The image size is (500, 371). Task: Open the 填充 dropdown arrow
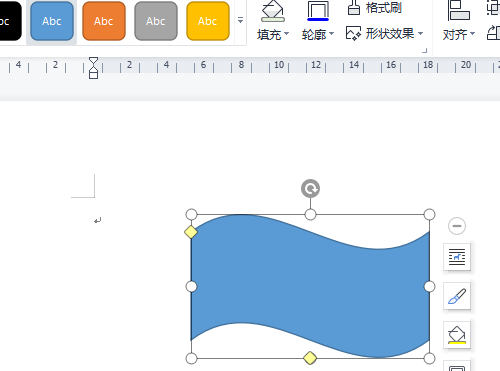coord(286,34)
